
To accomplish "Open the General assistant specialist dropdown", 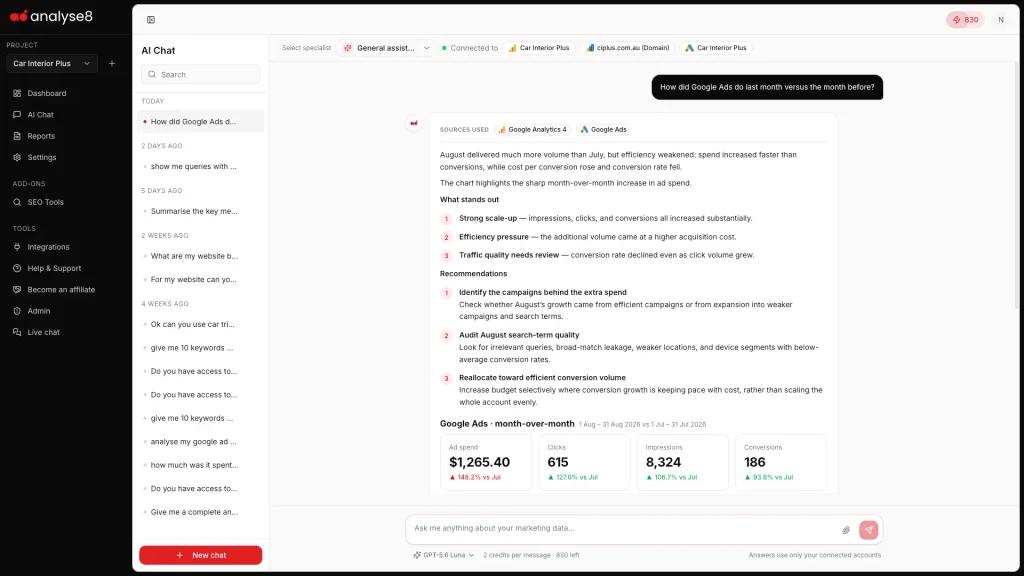I will point(386,48).
